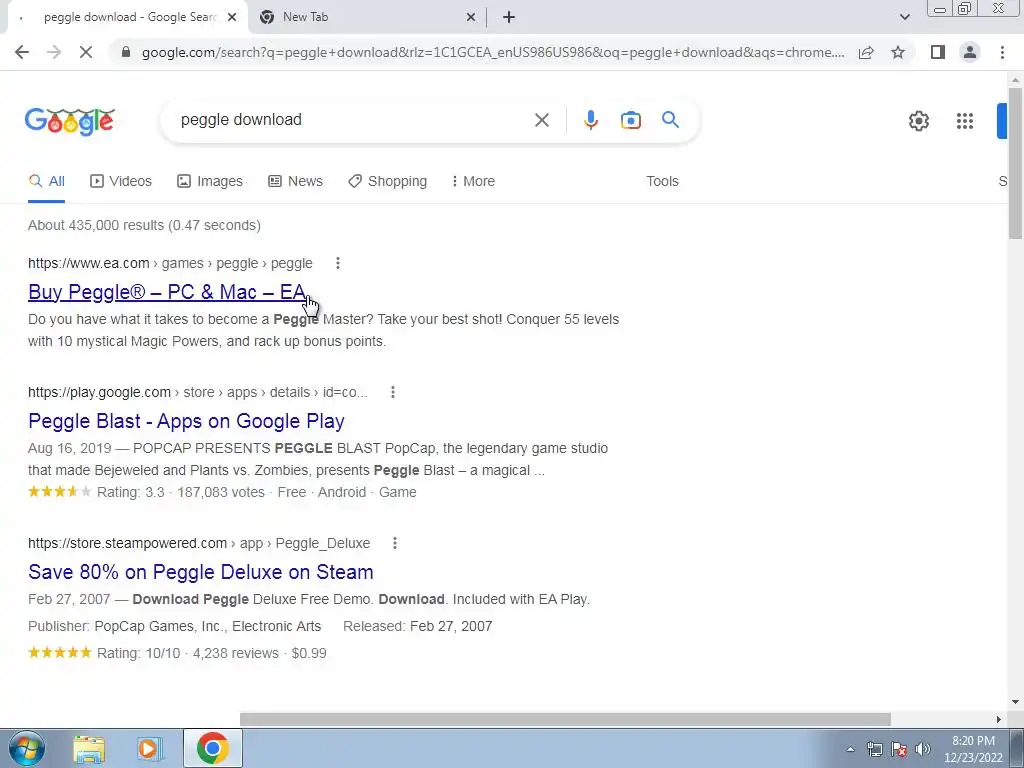
Task: Click the horizontal scrollbar right arrow
Action: [999, 719]
